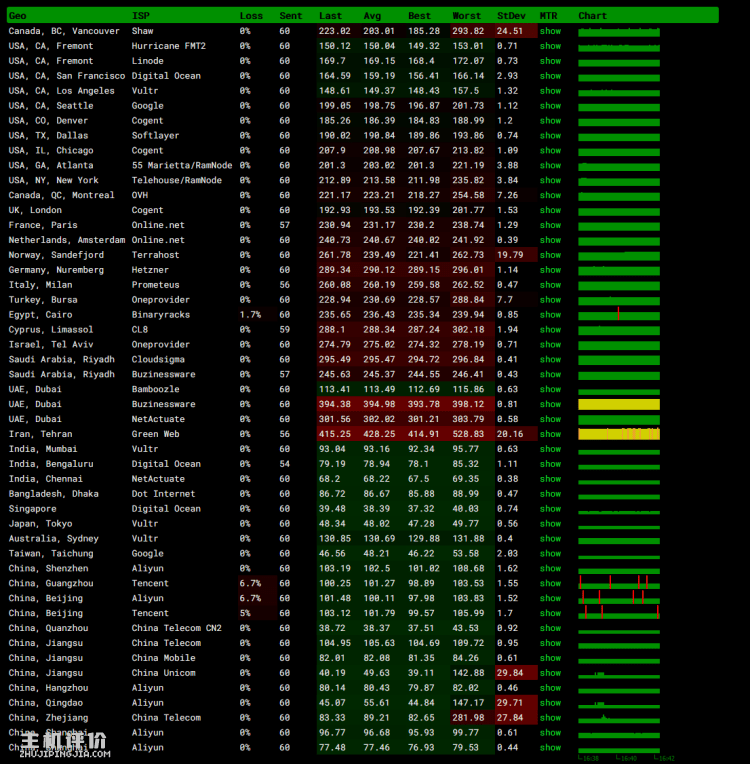Show MTR for Dallas Softlayer

pyautogui.click(x=550, y=135)
